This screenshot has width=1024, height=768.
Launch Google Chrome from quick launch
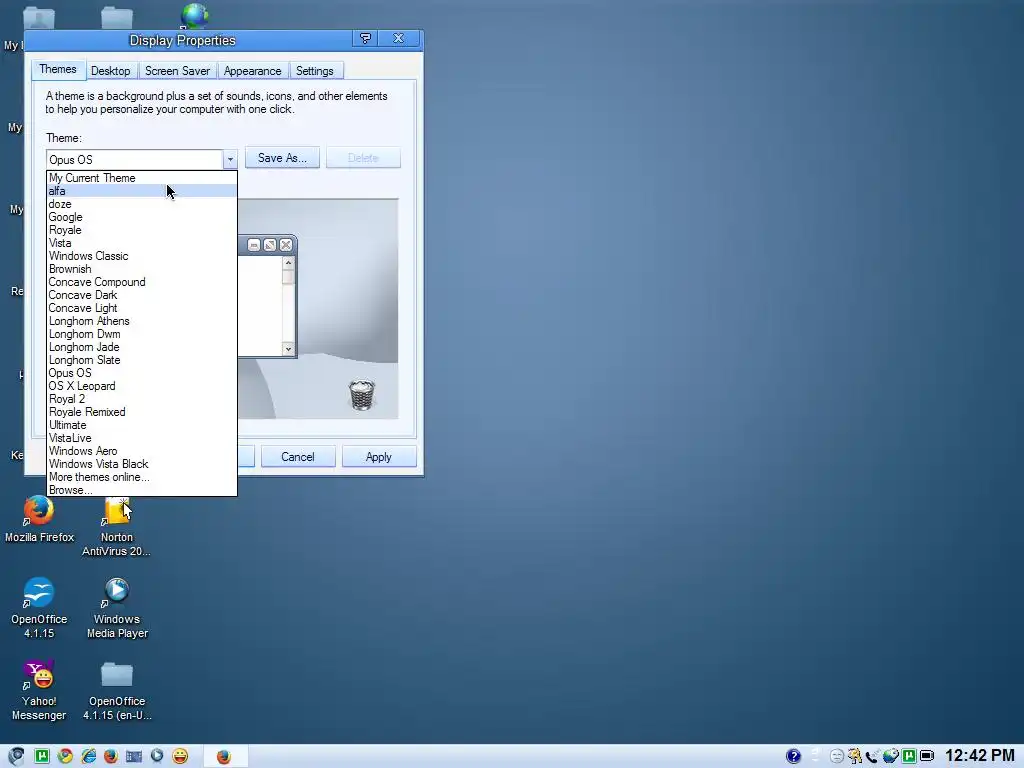(65, 756)
